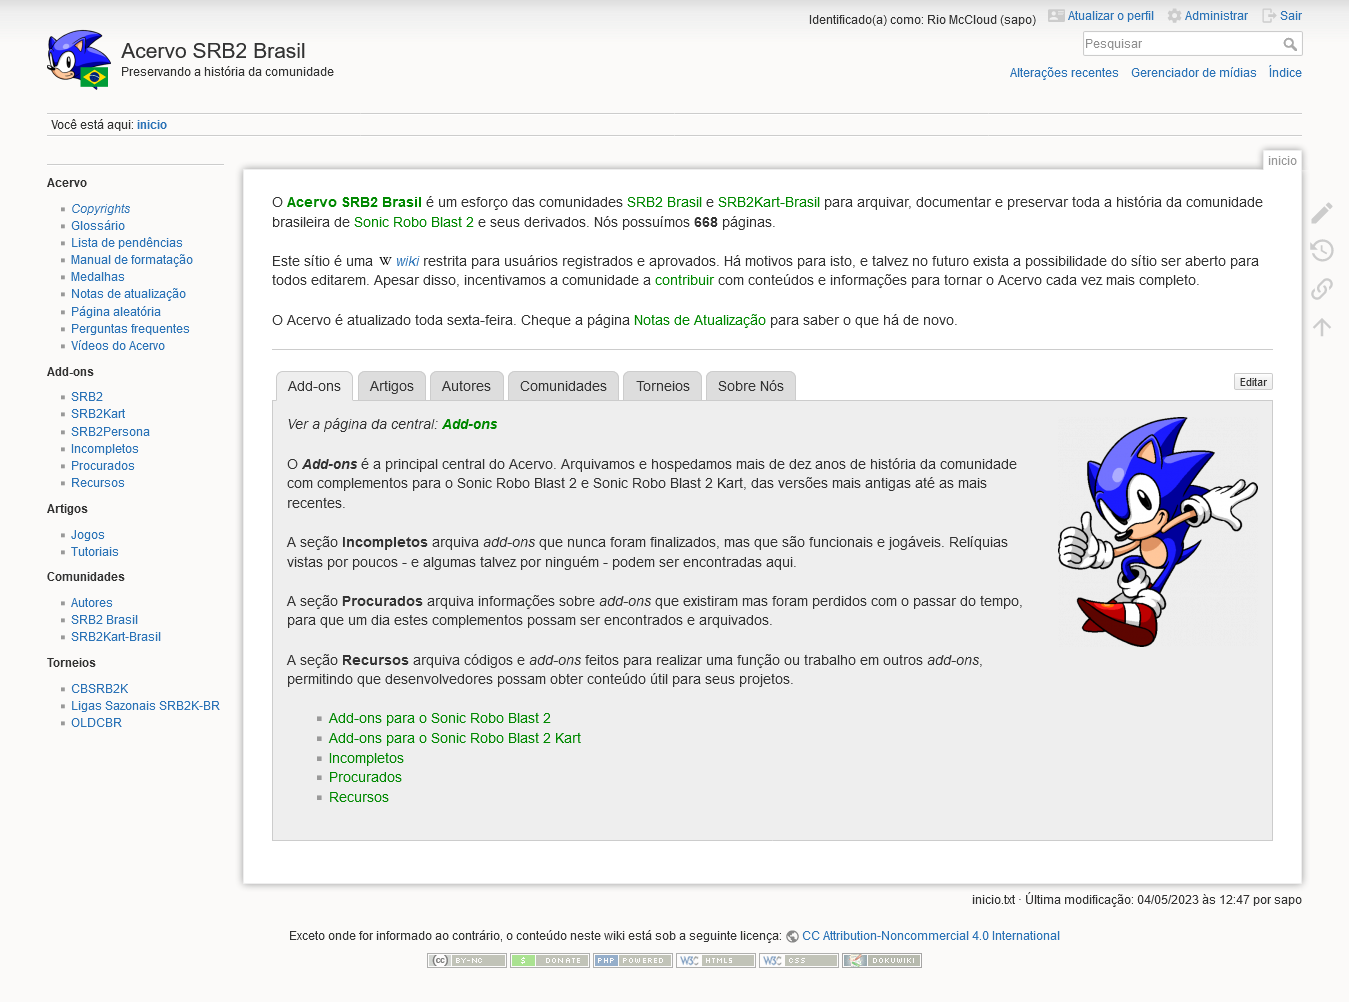Click the SRB2Kart-Brasil link in intro paragraph

[769, 202]
